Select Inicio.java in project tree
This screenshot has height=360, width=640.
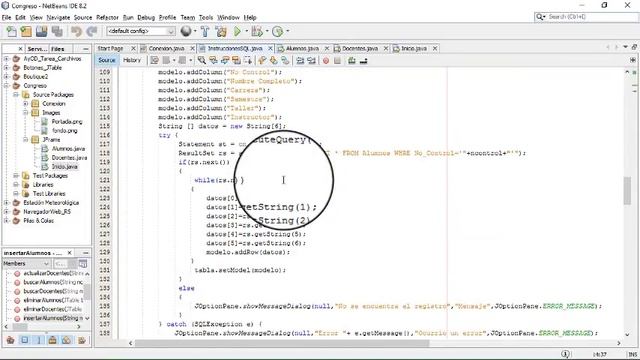(x=64, y=167)
